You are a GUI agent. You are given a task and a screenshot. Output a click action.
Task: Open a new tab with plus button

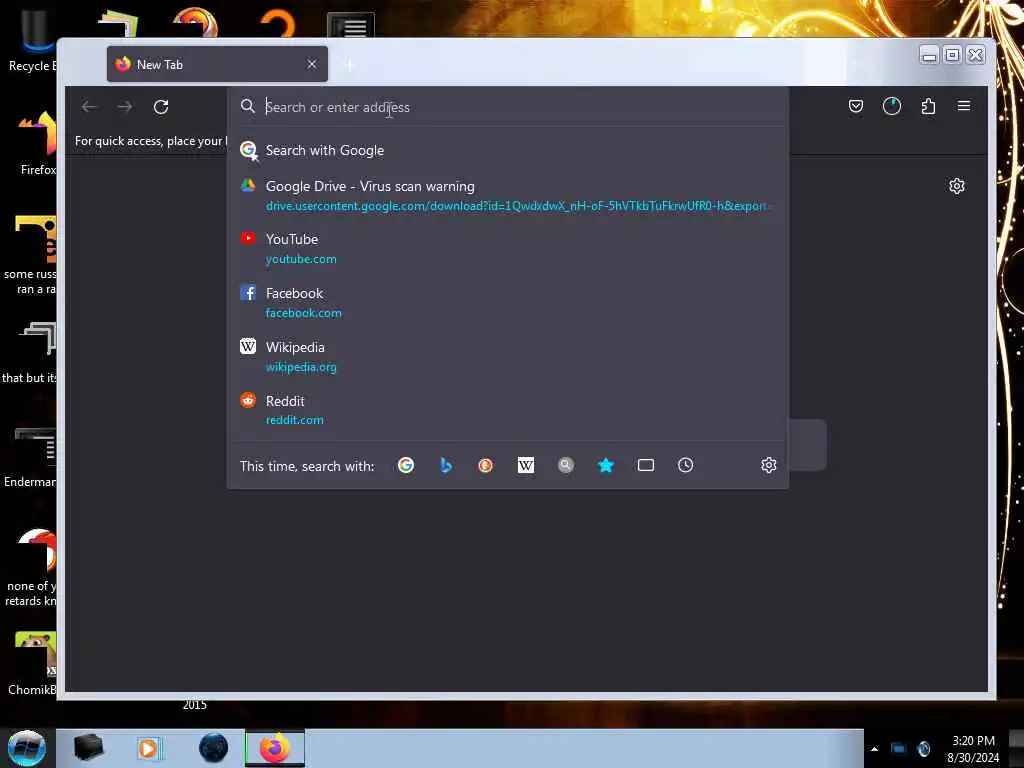click(350, 65)
